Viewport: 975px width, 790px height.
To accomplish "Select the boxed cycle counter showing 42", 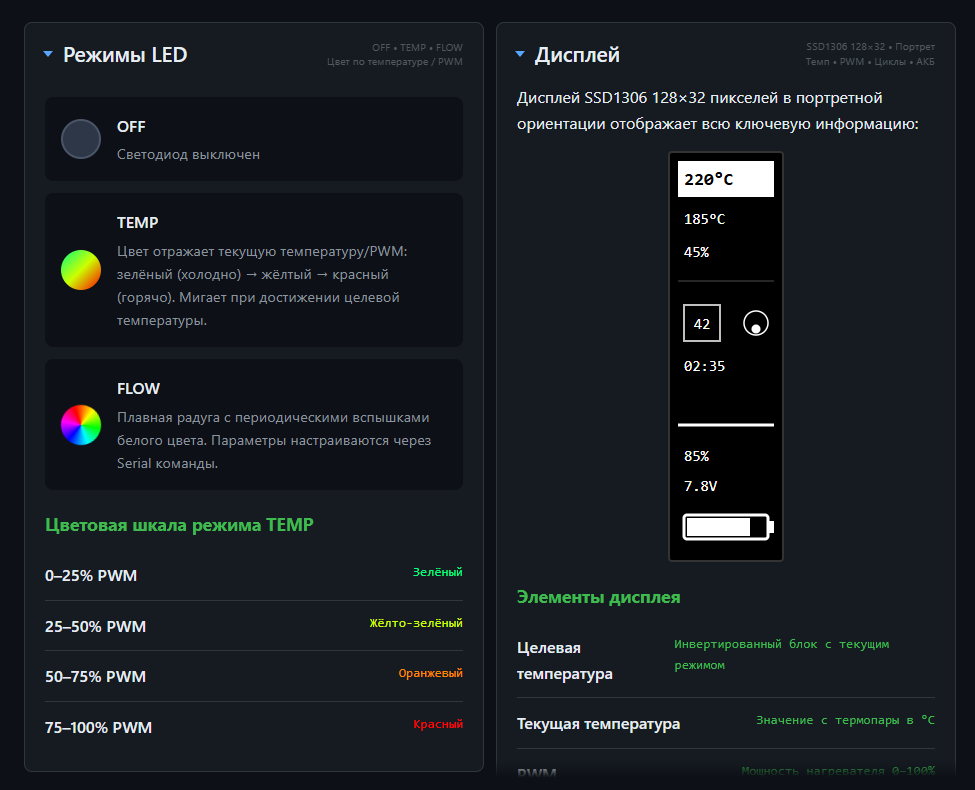I will 701,322.
